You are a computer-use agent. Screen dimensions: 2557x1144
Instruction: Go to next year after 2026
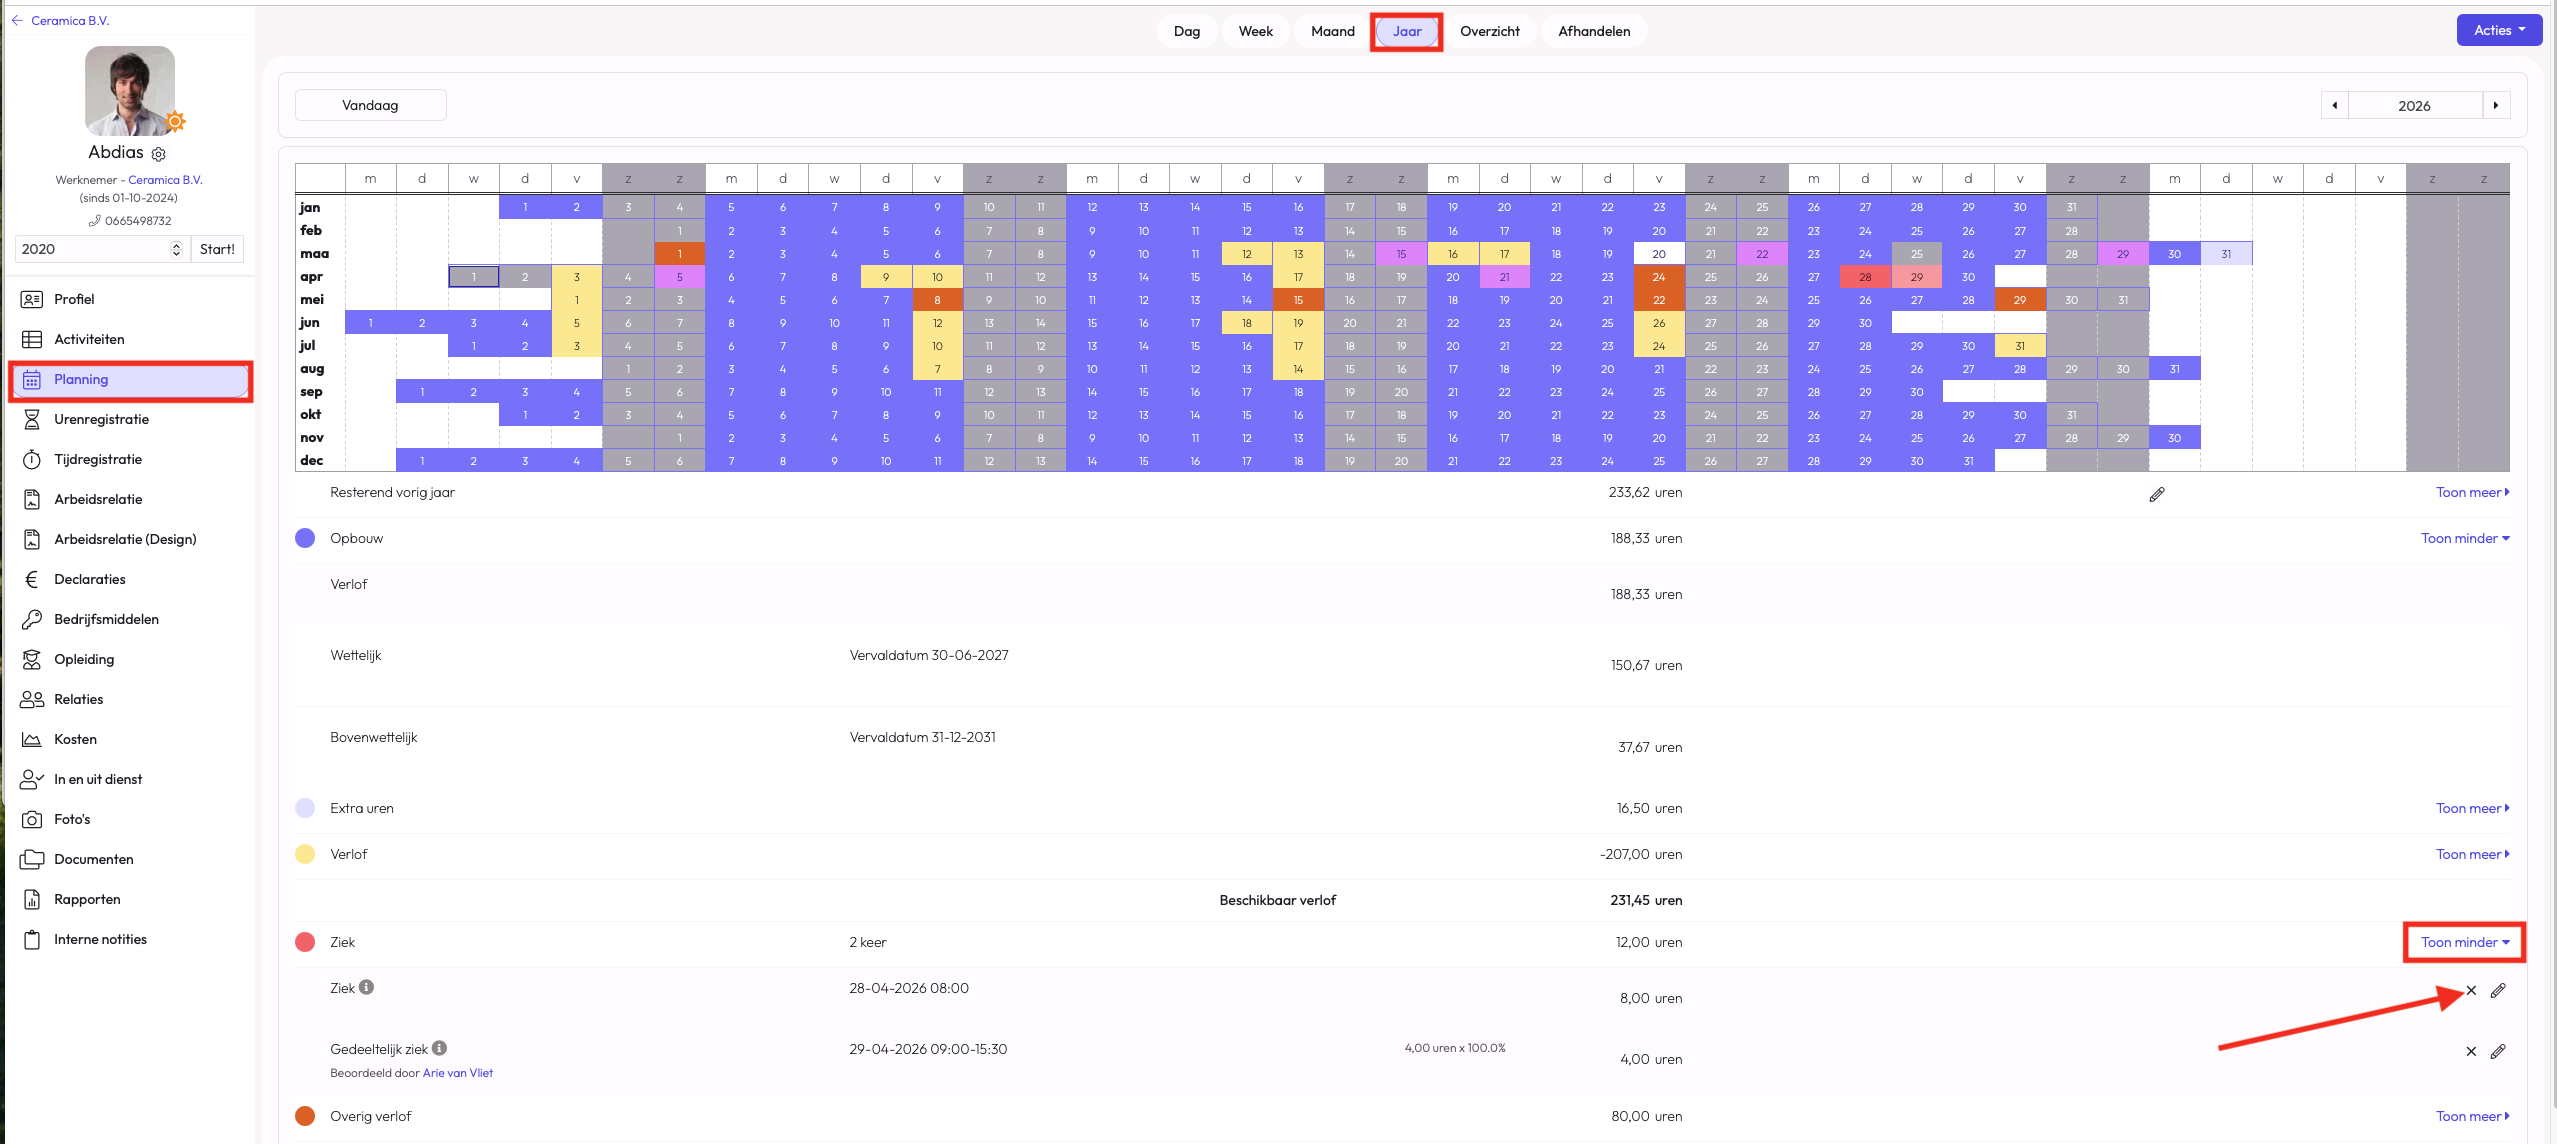(2496, 105)
